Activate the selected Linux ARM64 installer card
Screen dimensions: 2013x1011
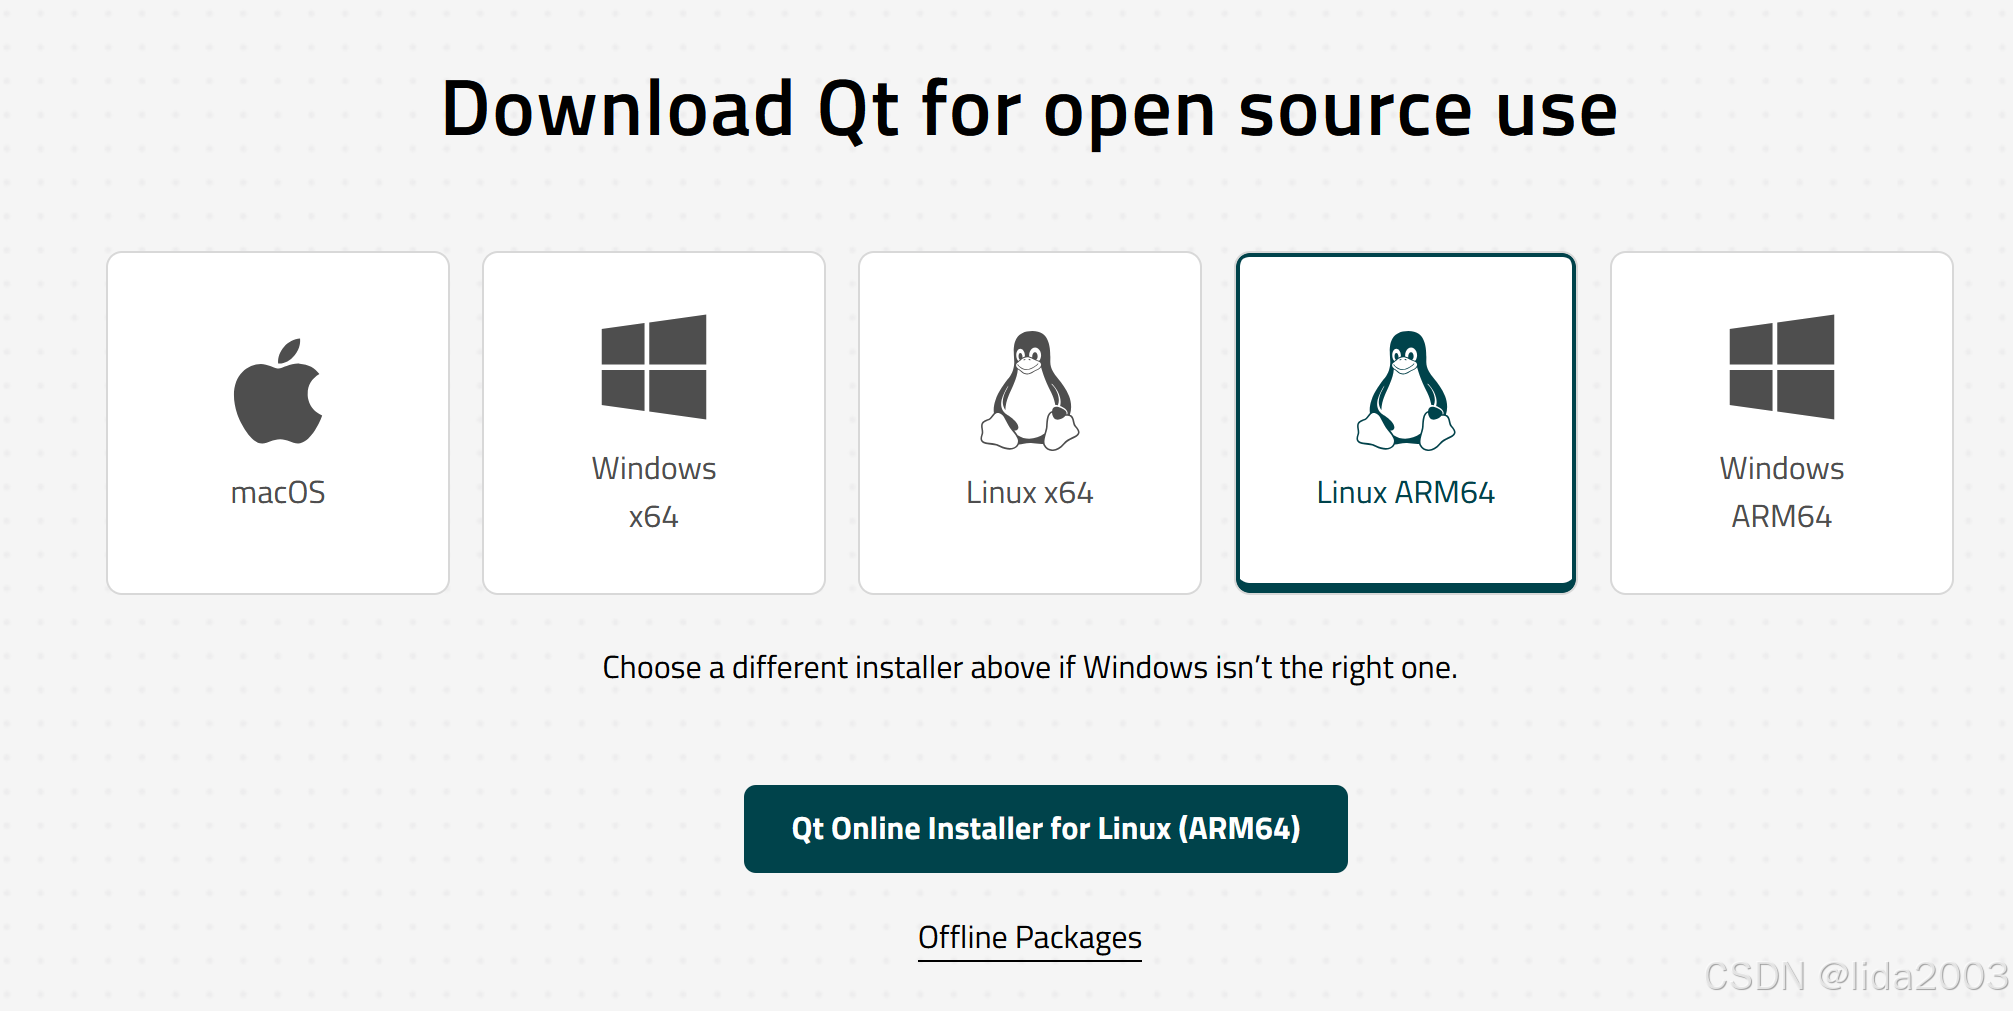point(1406,423)
